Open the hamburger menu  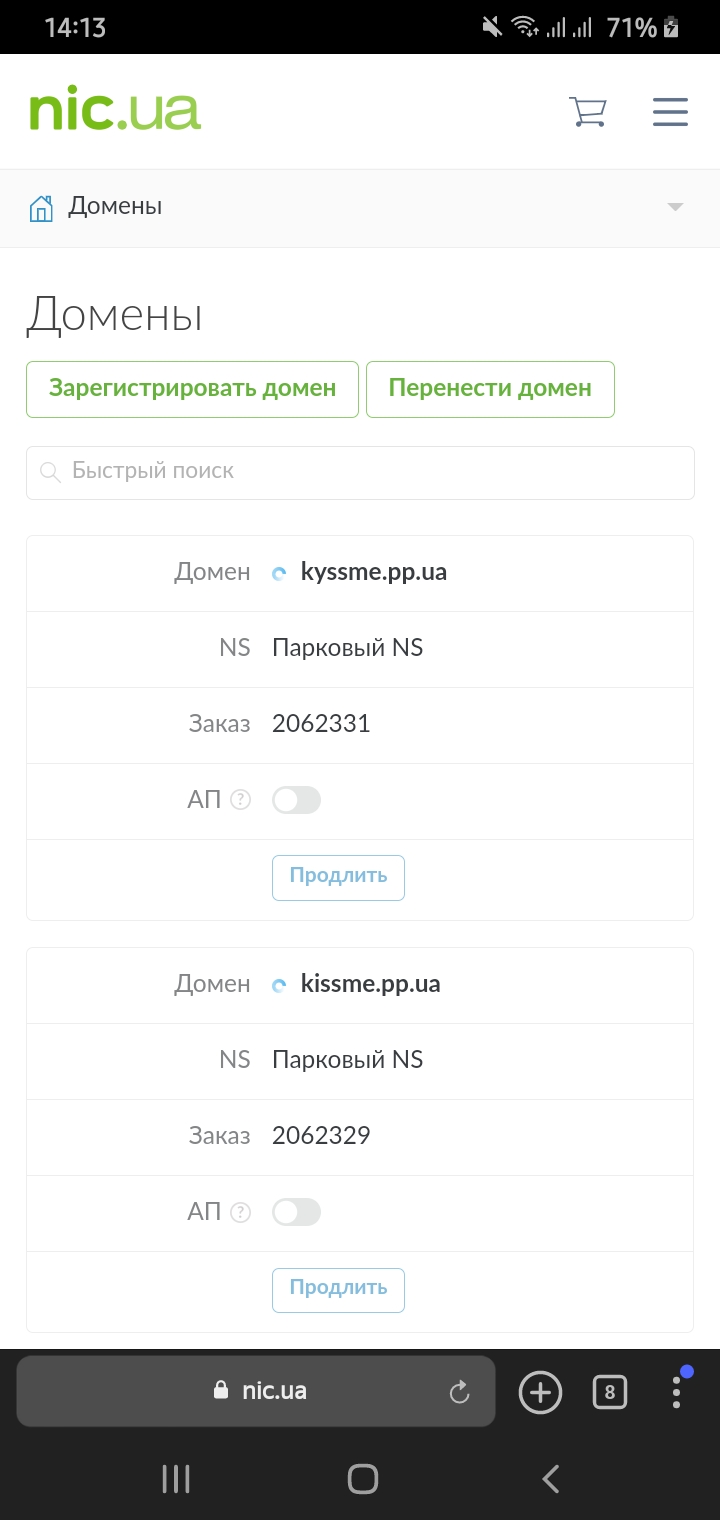pos(670,111)
